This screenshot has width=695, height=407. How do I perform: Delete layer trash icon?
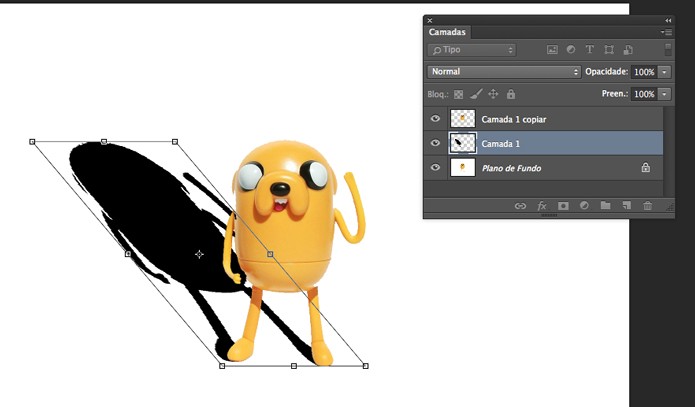tap(648, 205)
